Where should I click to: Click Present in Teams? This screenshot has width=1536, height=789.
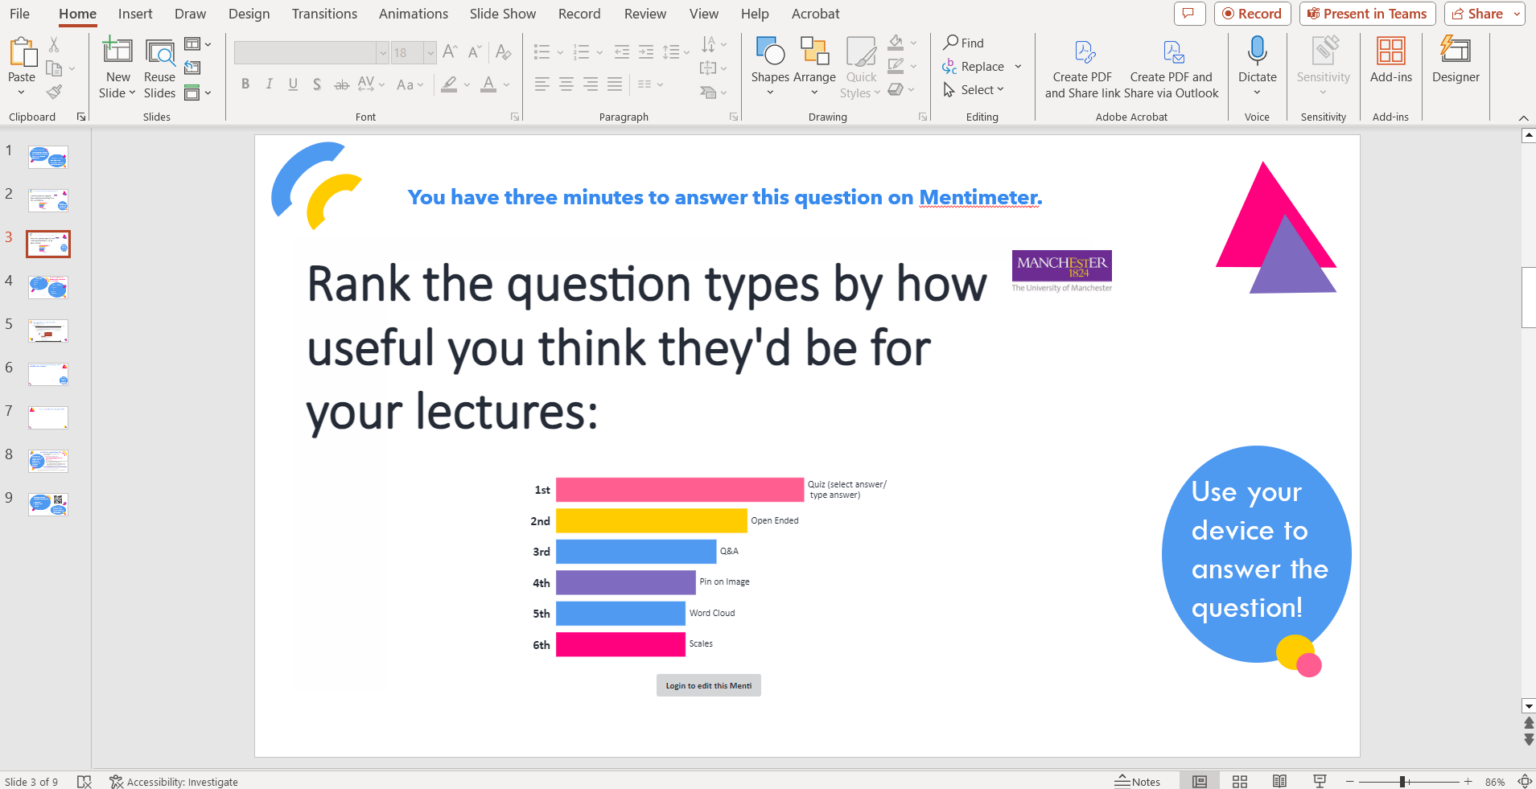click(1367, 13)
